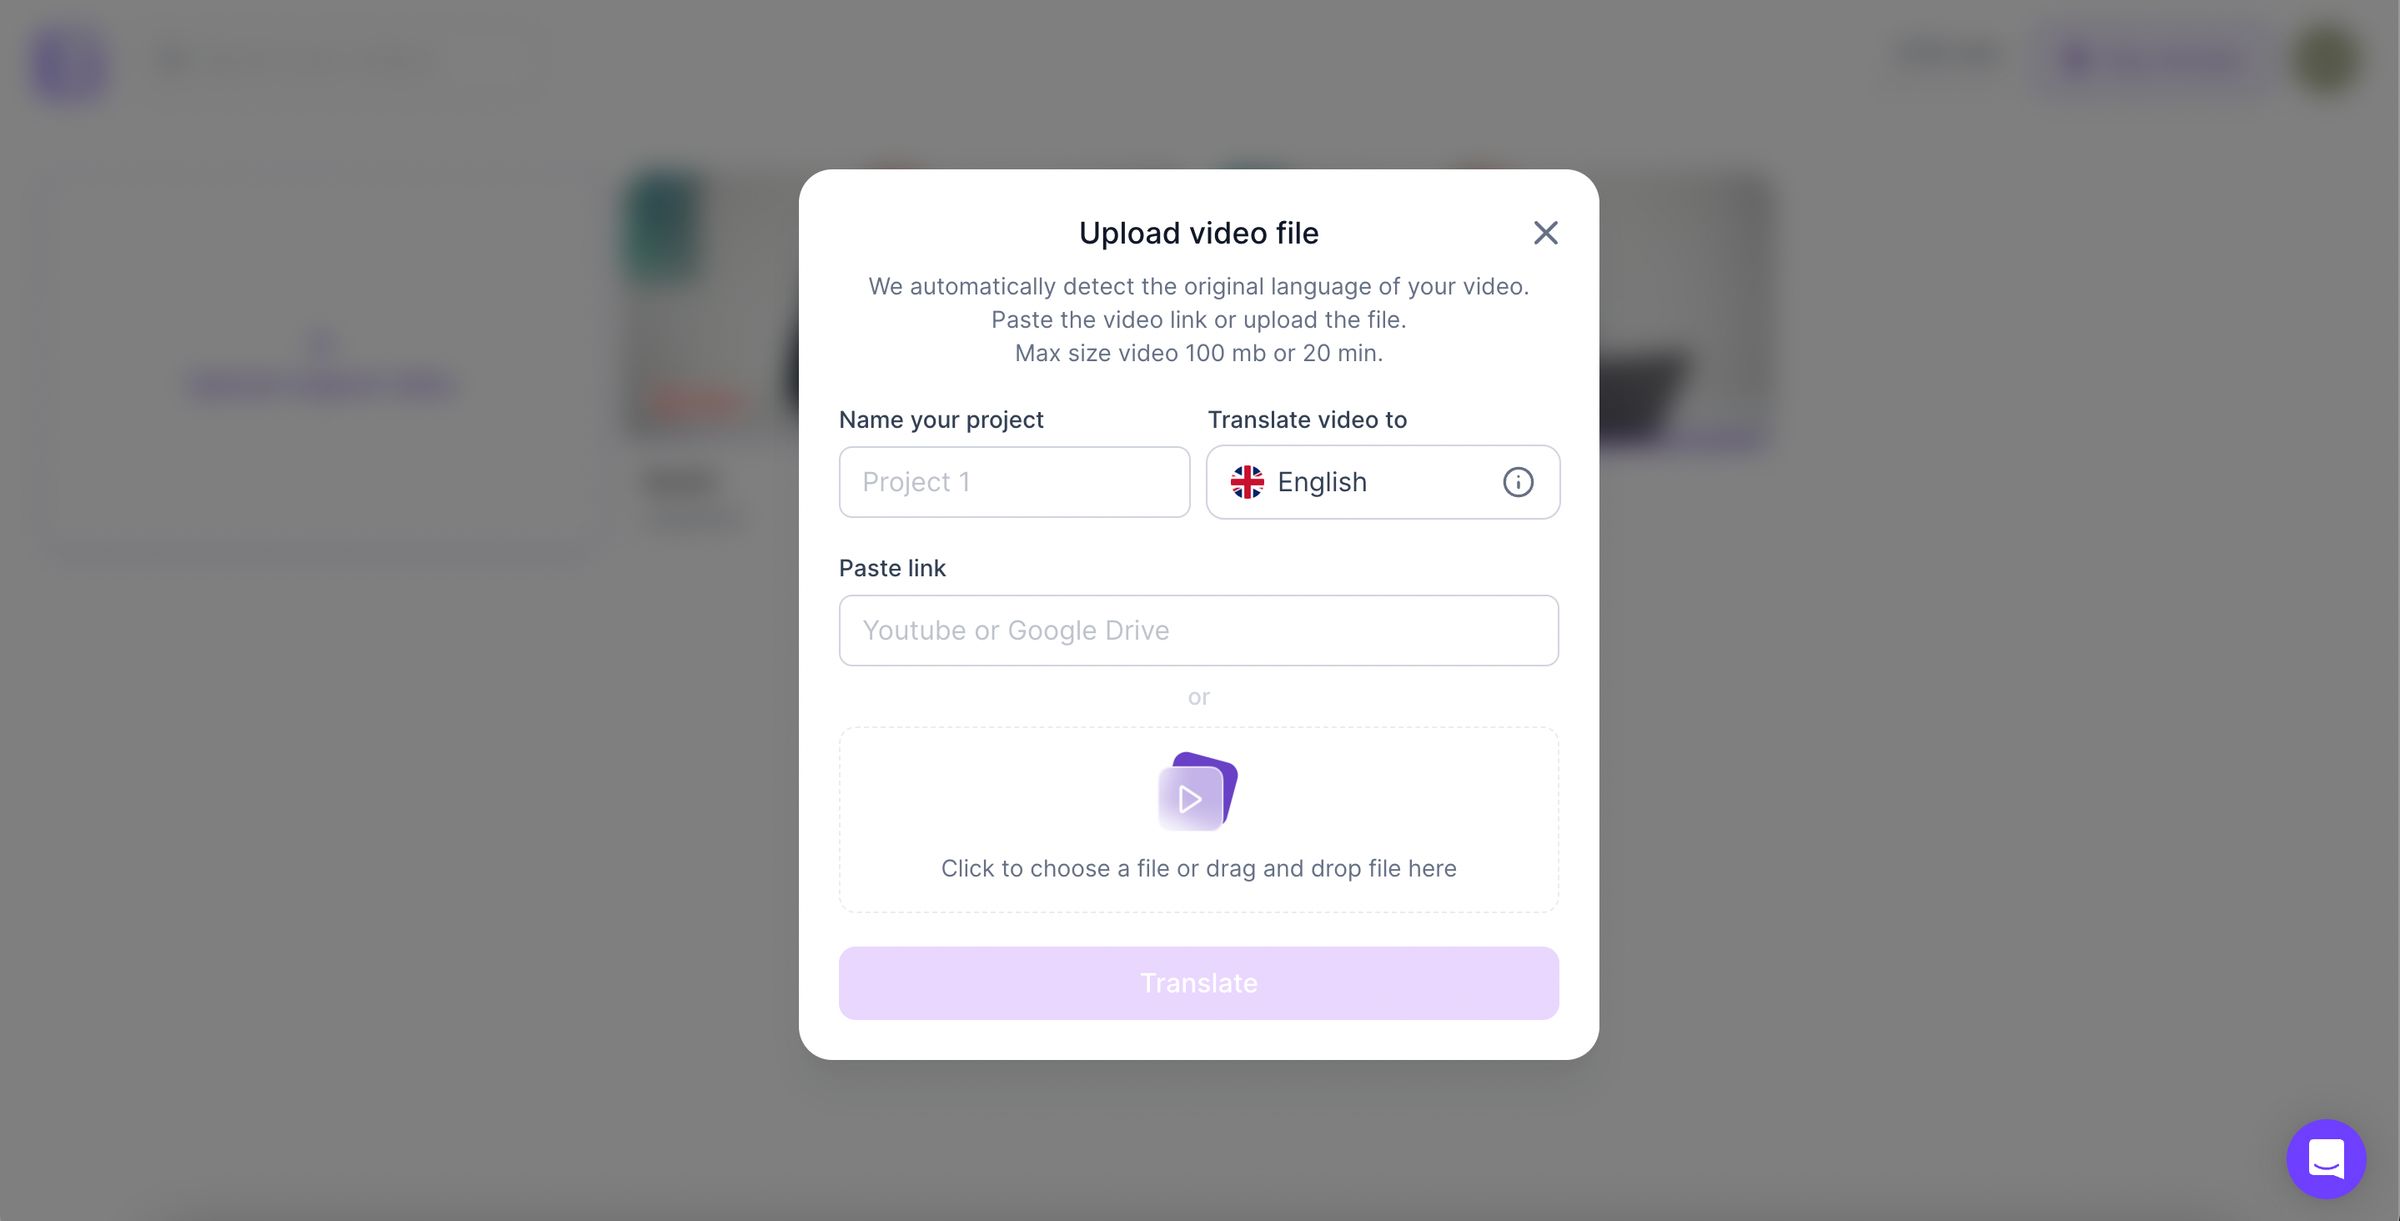
Task: Click the 'Paste link' label
Action: [x=892, y=568]
